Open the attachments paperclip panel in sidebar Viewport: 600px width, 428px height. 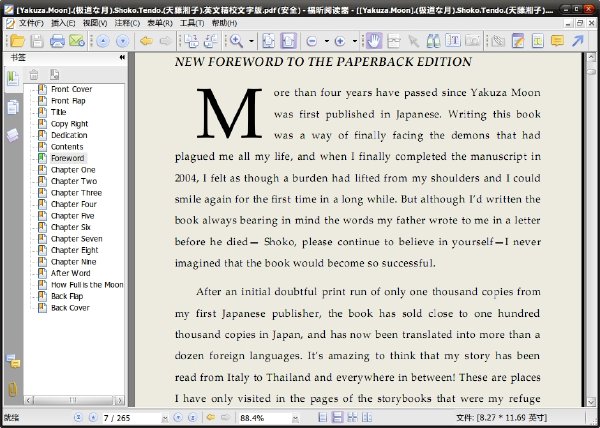(13, 389)
